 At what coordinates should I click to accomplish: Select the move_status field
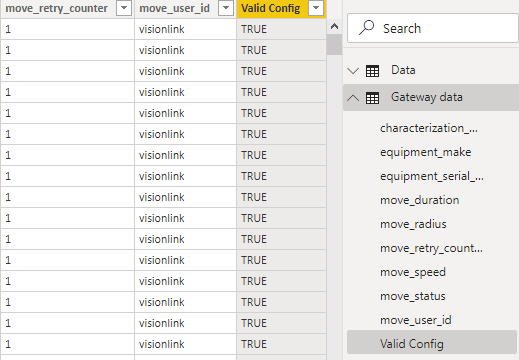click(413, 296)
